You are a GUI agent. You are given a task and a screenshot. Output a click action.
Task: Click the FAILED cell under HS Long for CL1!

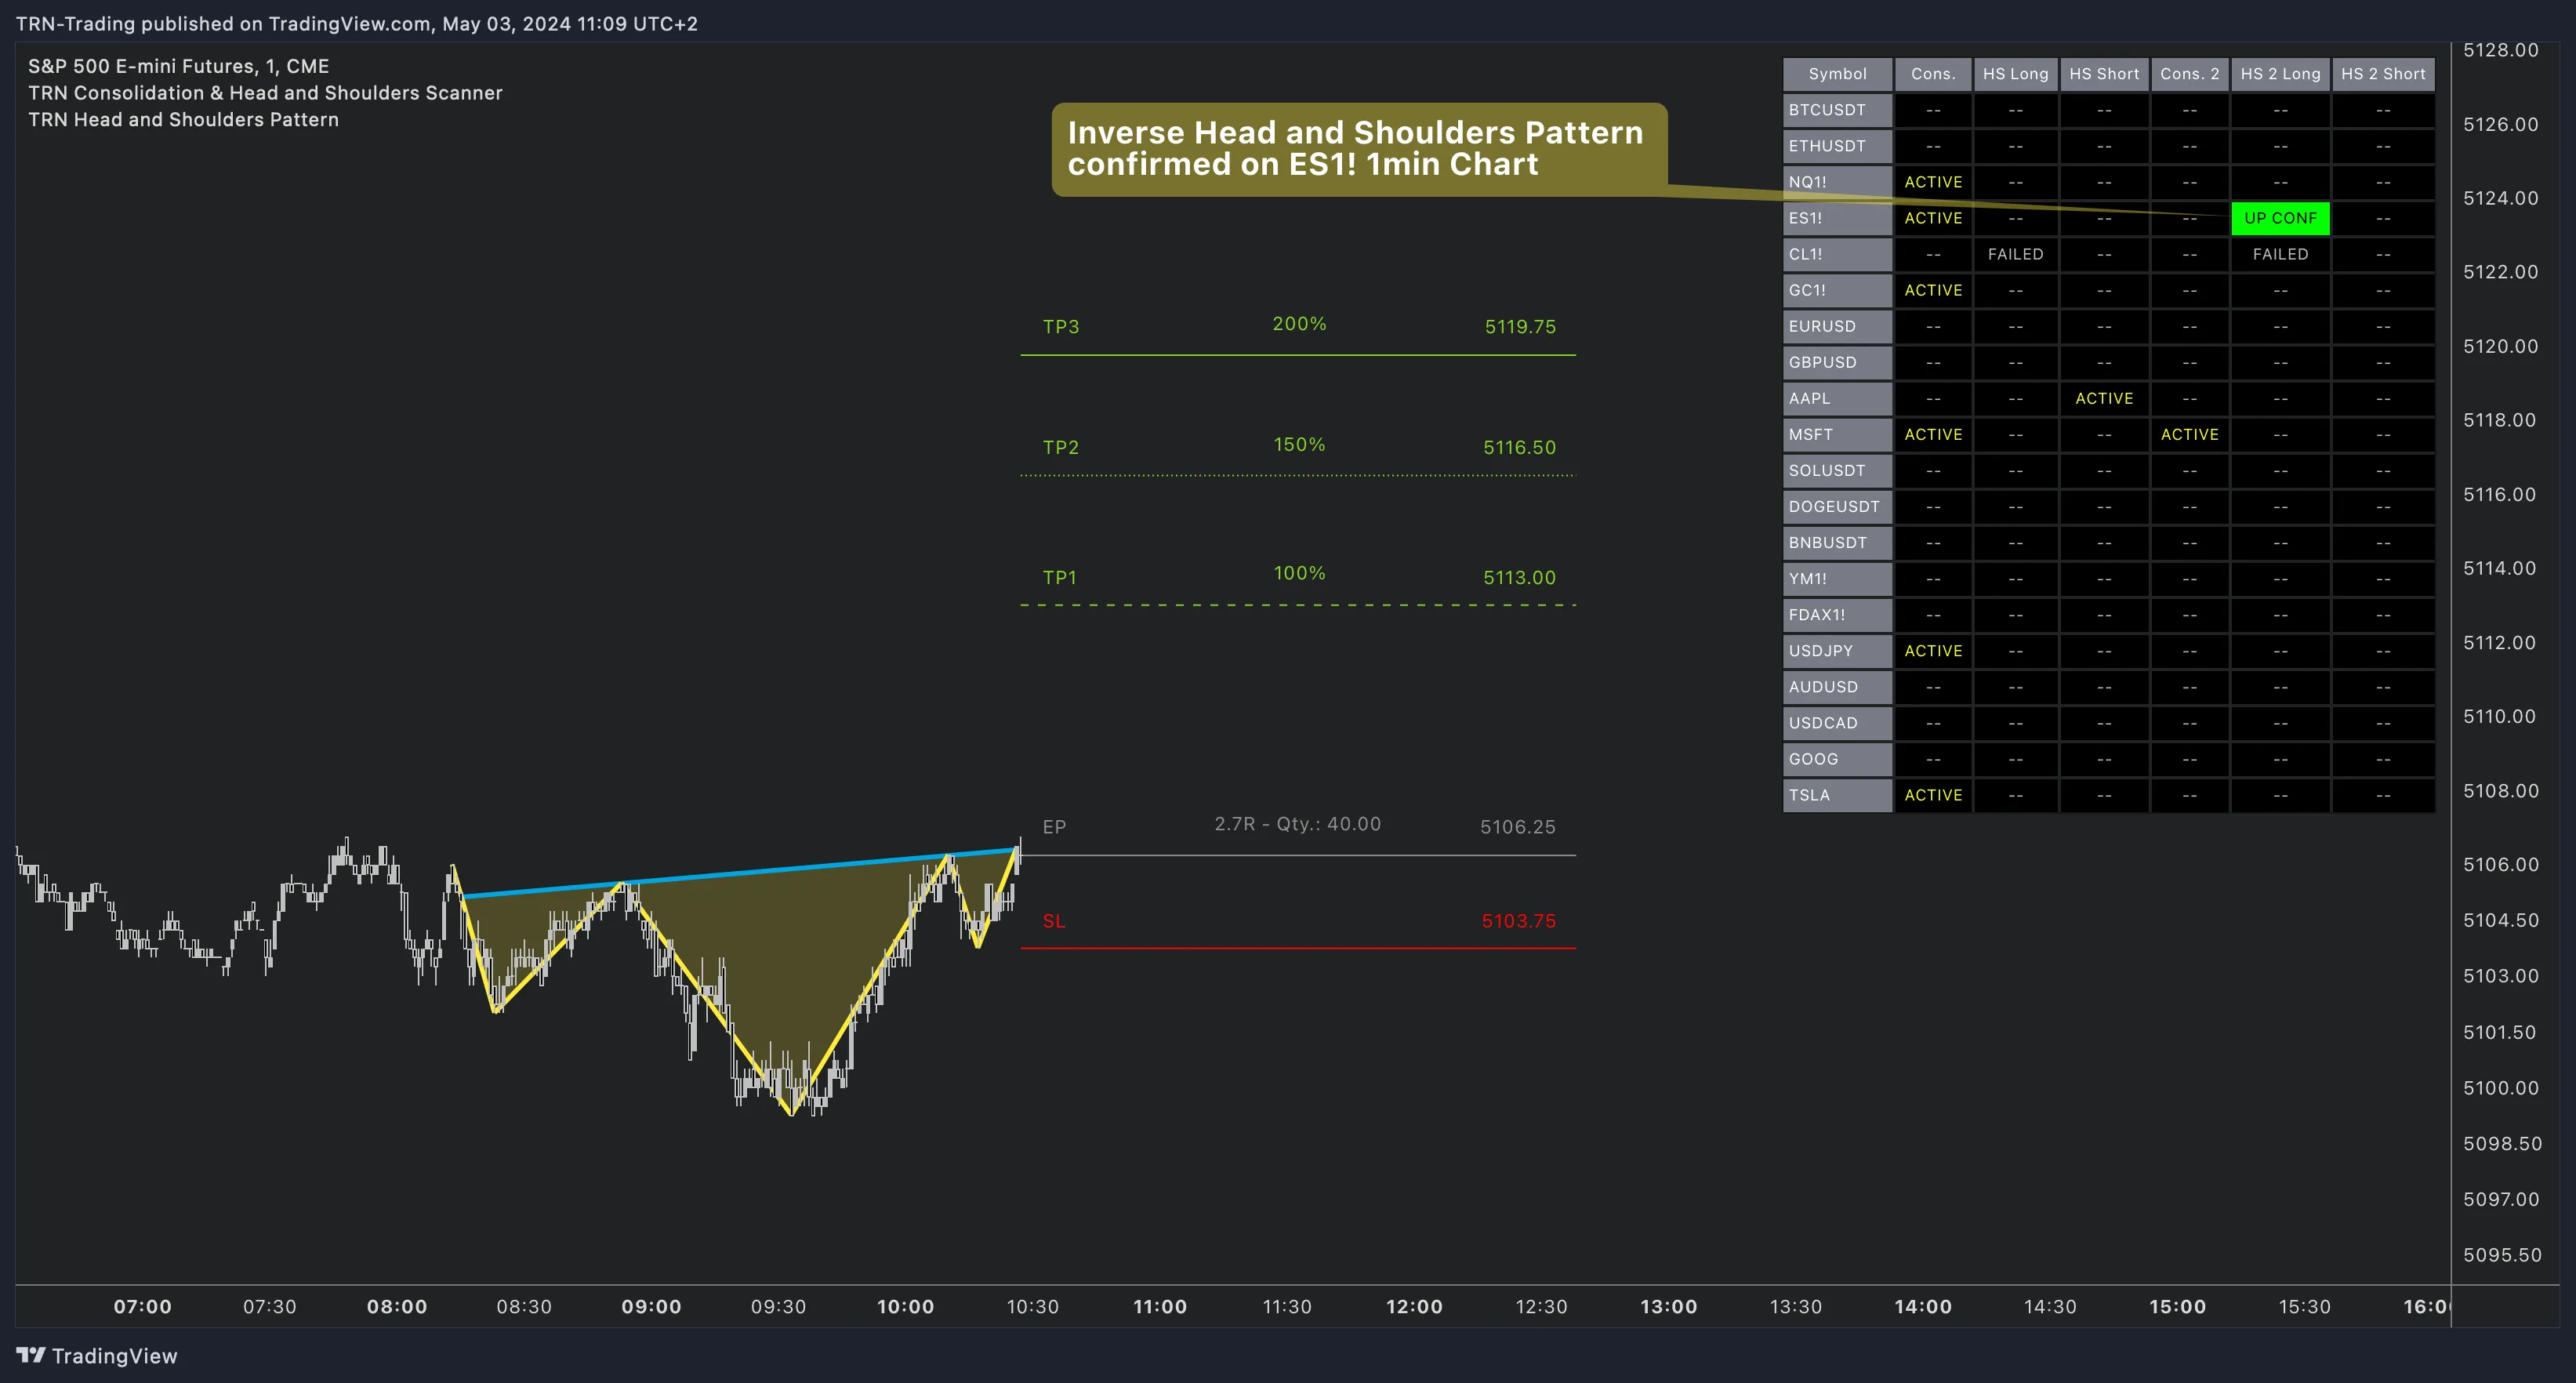[2016, 254]
